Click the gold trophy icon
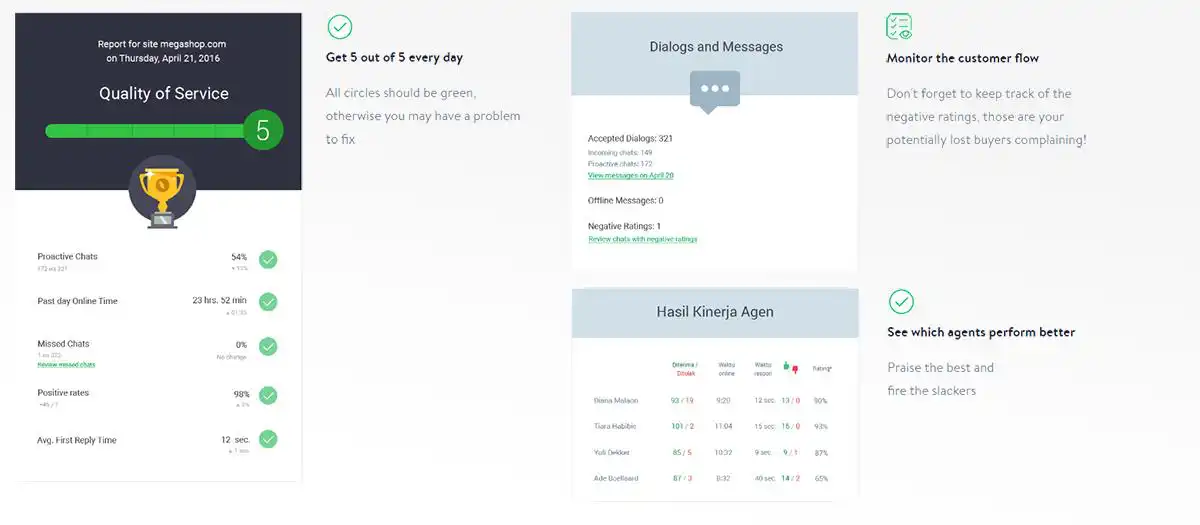 [162, 192]
